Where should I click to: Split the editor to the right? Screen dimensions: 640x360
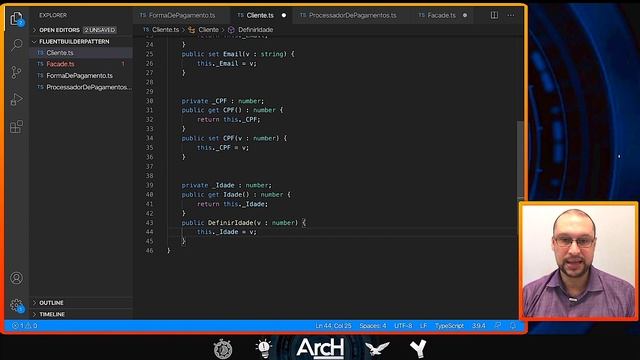pos(494,15)
